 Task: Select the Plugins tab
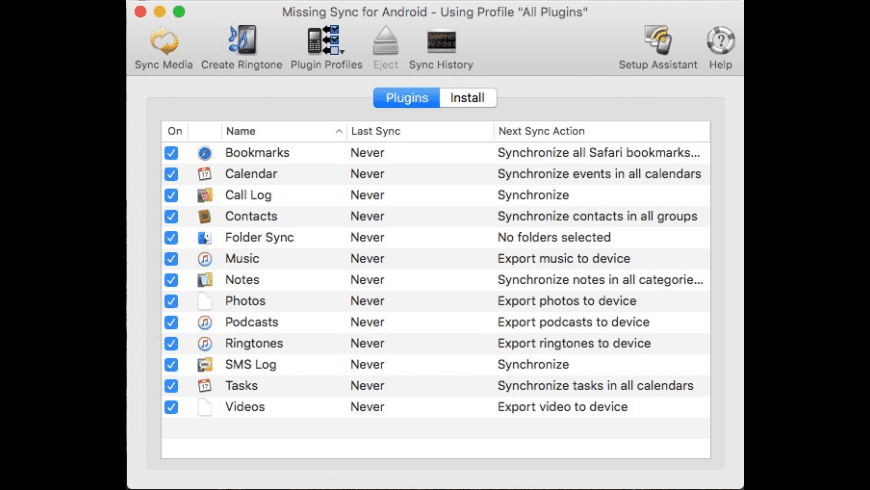(407, 98)
